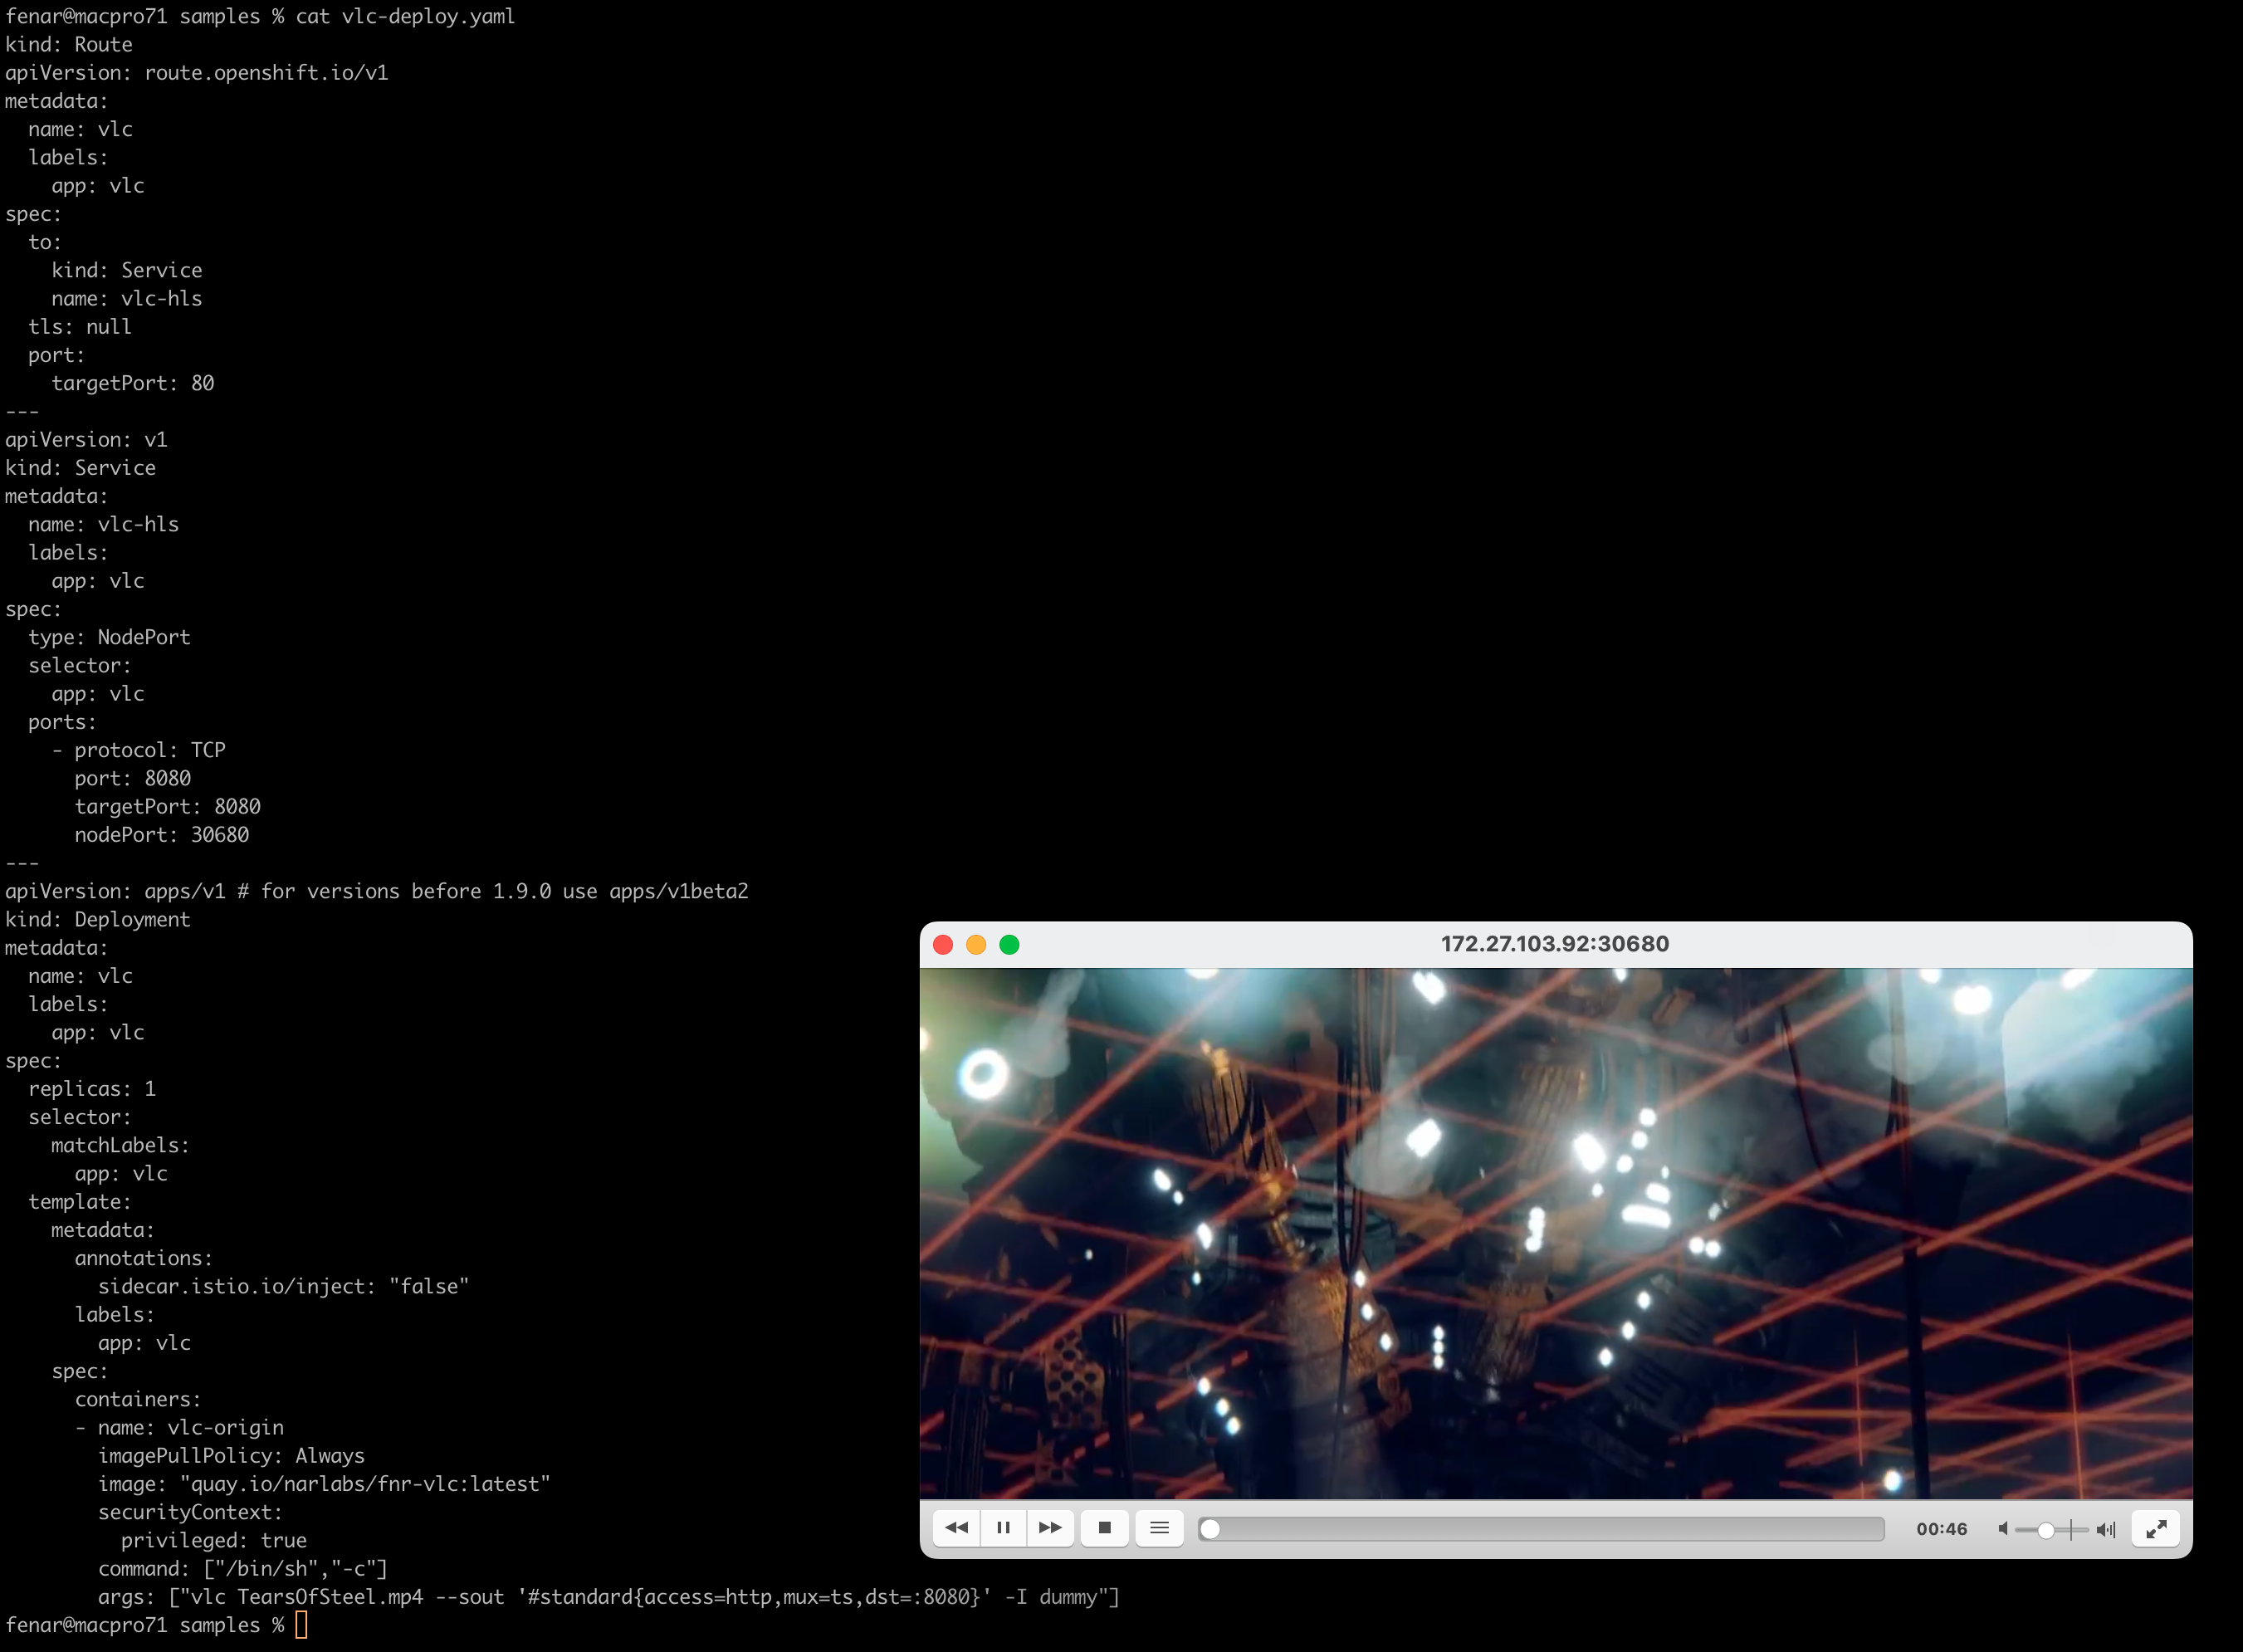Mute audio with low-volume speaker icon
Image resolution: width=2243 pixels, height=1652 pixels.
coord(2003,1529)
